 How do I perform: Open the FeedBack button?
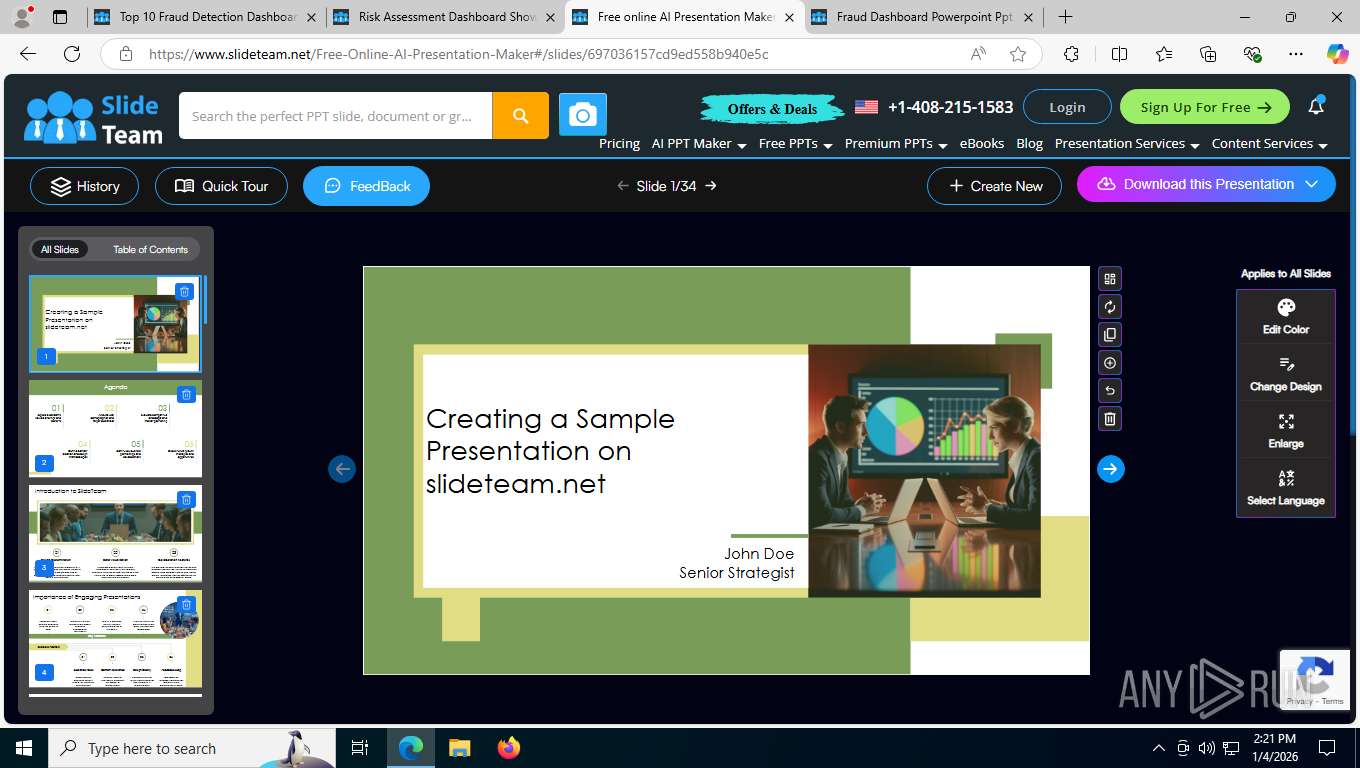click(x=367, y=186)
